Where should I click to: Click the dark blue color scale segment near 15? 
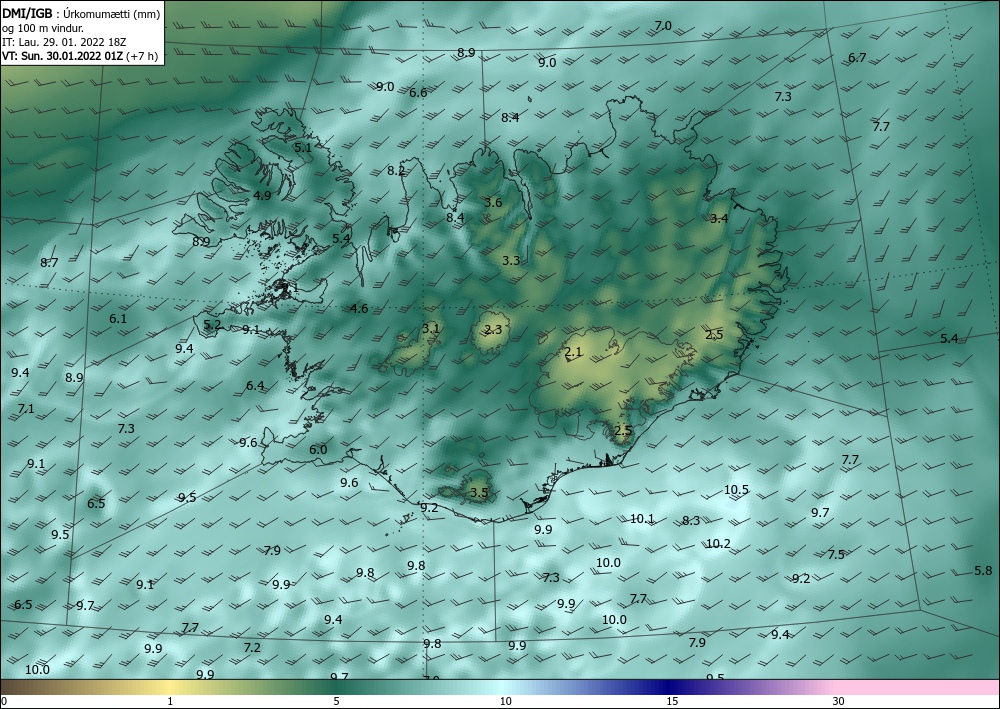pos(668,687)
